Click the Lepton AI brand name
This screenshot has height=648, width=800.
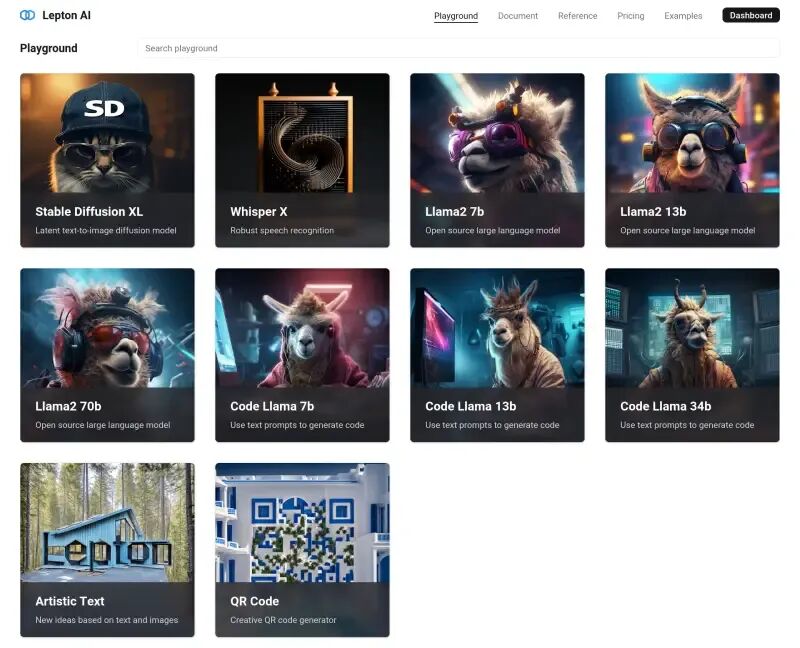point(66,15)
